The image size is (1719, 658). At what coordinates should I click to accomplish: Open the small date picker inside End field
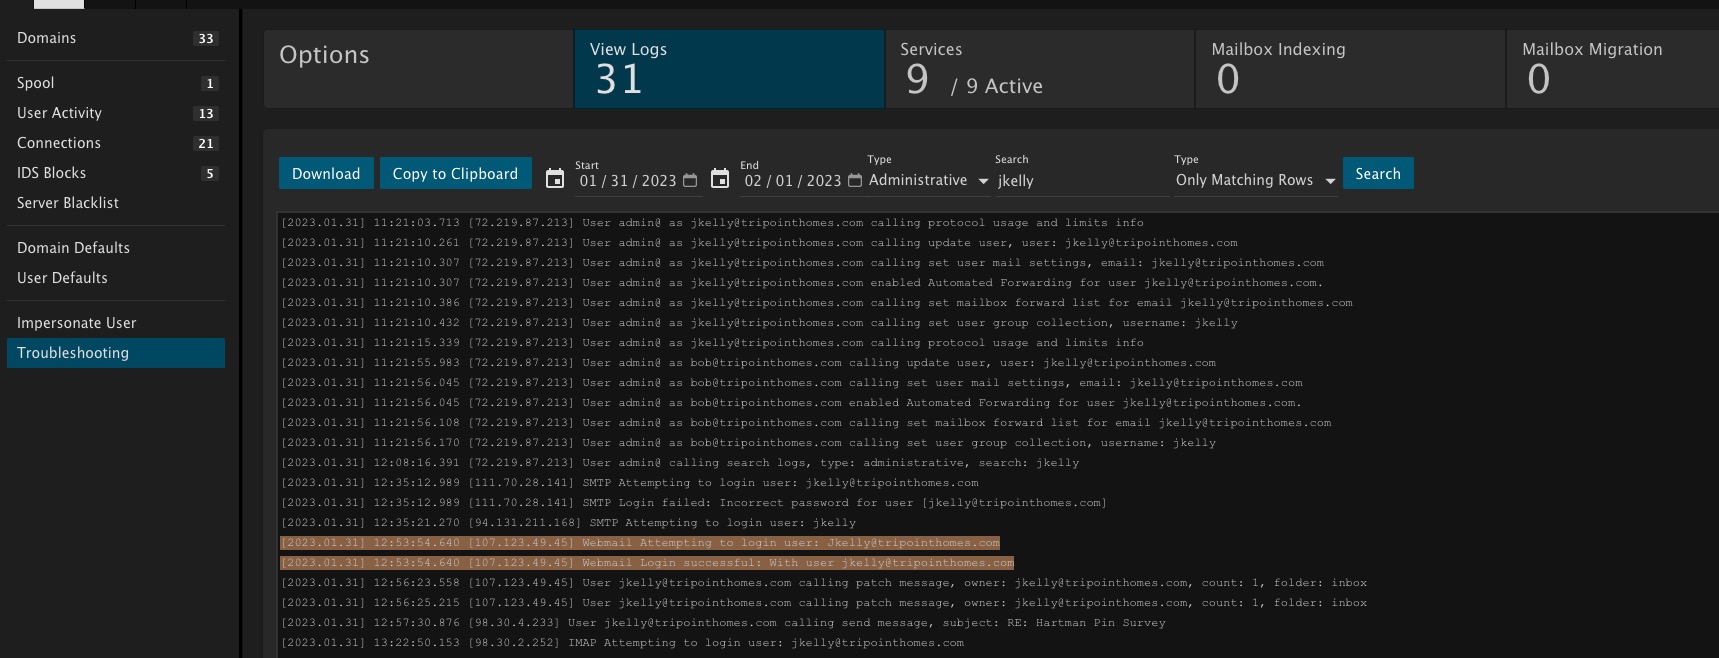click(855, 181)
